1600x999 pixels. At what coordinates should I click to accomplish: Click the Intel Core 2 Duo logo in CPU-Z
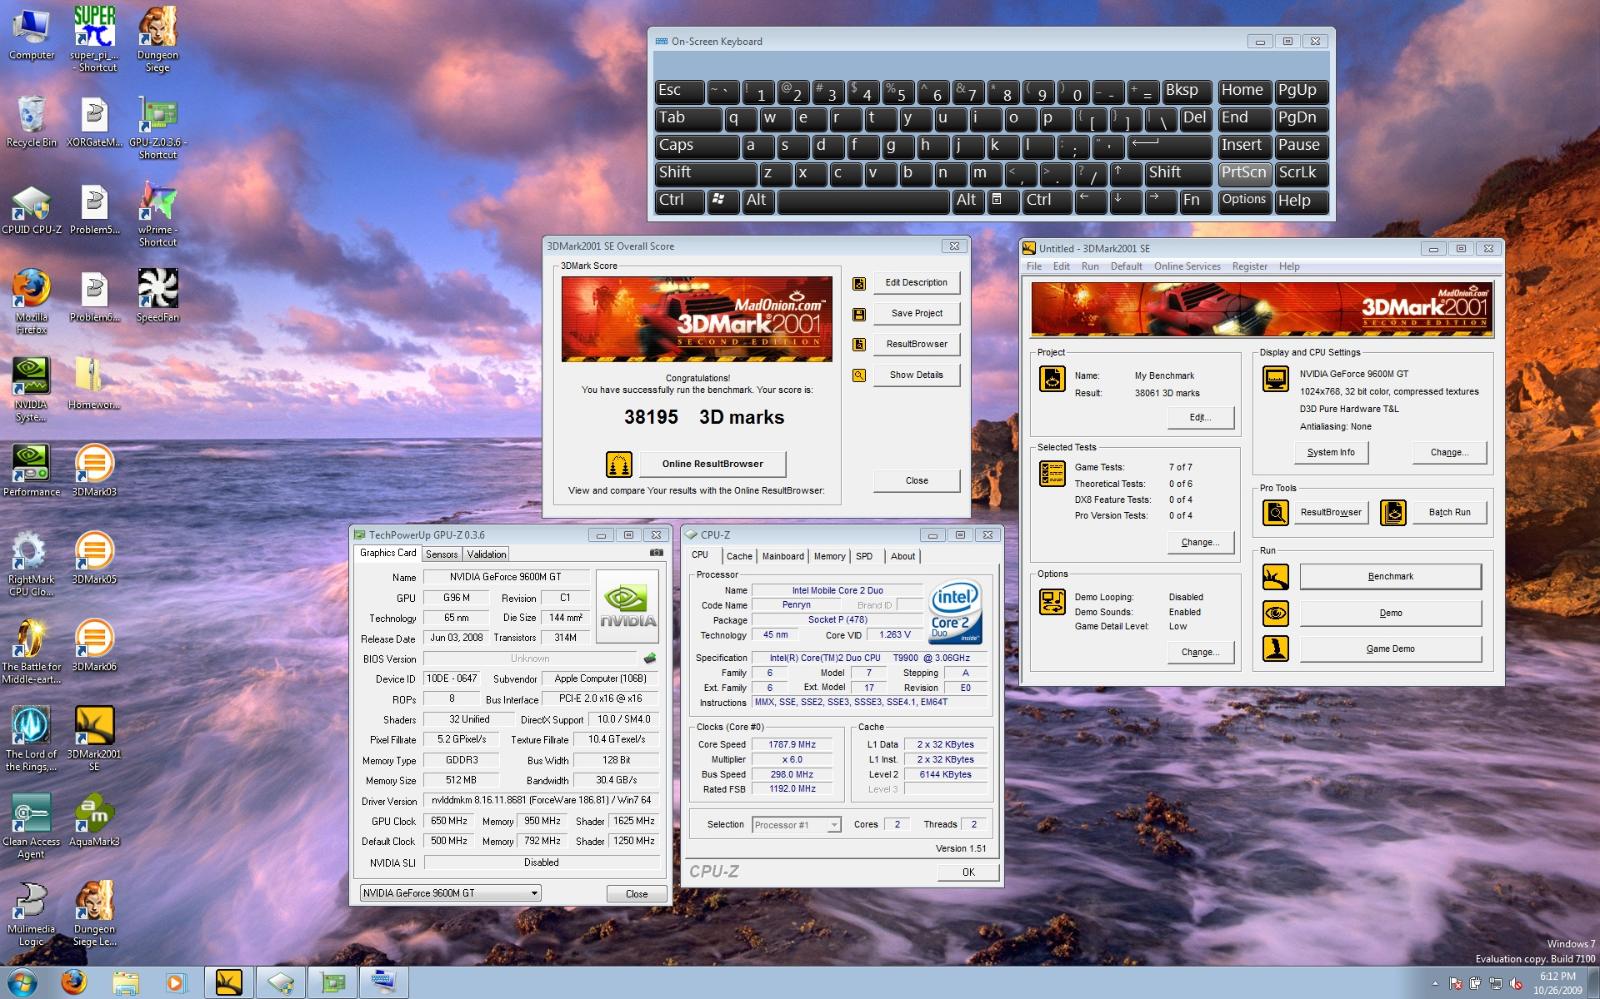pos(955,611)
